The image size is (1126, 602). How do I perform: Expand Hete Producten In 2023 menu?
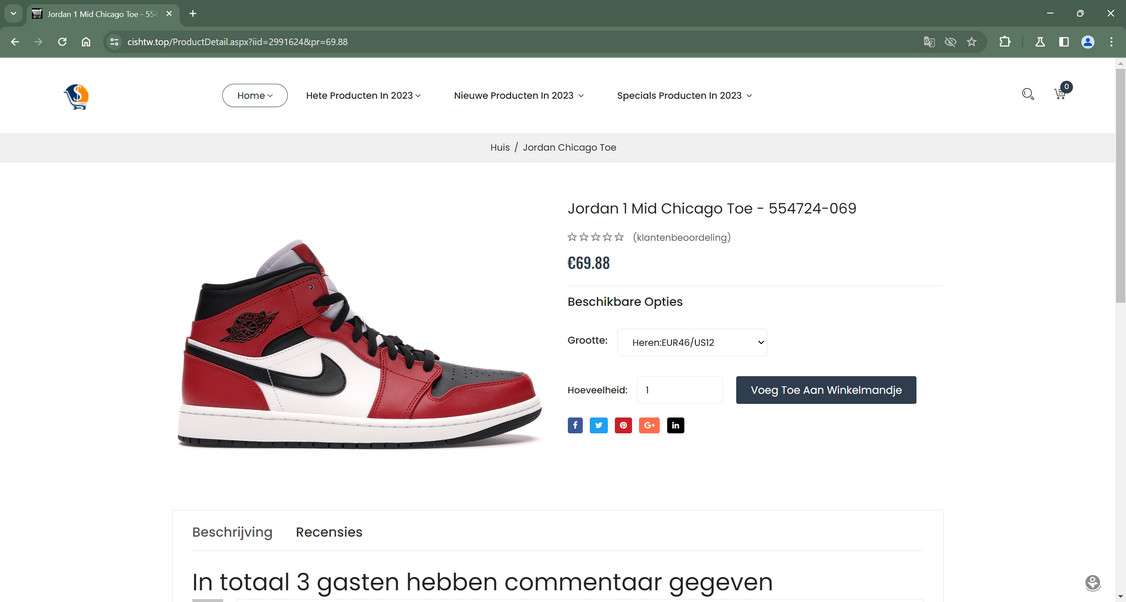click(363, 96)
